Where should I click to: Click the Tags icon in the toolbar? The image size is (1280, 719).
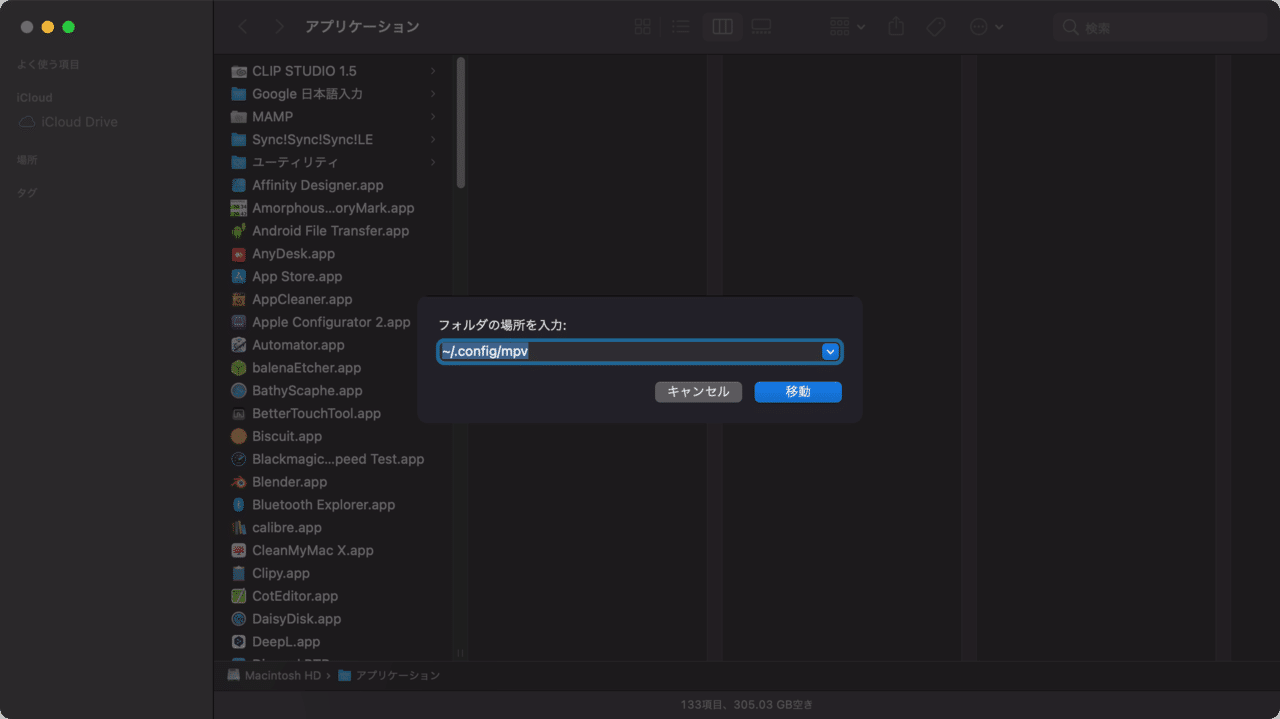click(936, 26)
